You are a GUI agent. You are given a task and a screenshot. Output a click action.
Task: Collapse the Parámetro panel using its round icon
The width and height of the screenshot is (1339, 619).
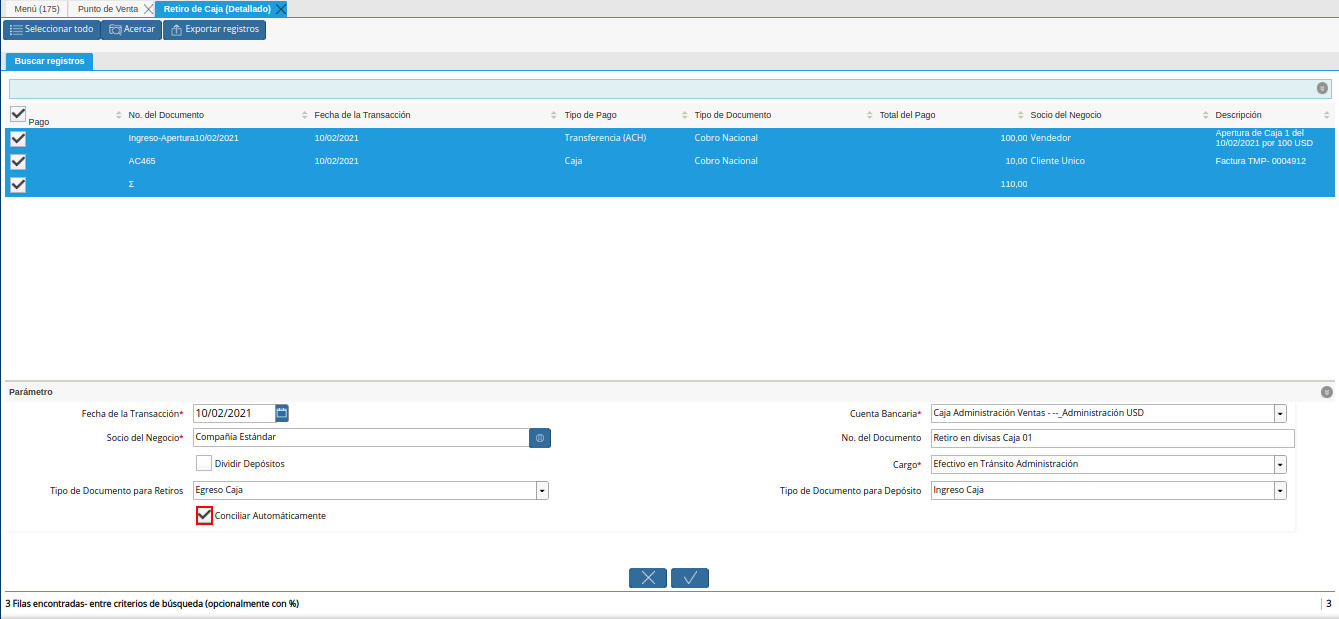pyautogui.click(x=1326, y=392)
